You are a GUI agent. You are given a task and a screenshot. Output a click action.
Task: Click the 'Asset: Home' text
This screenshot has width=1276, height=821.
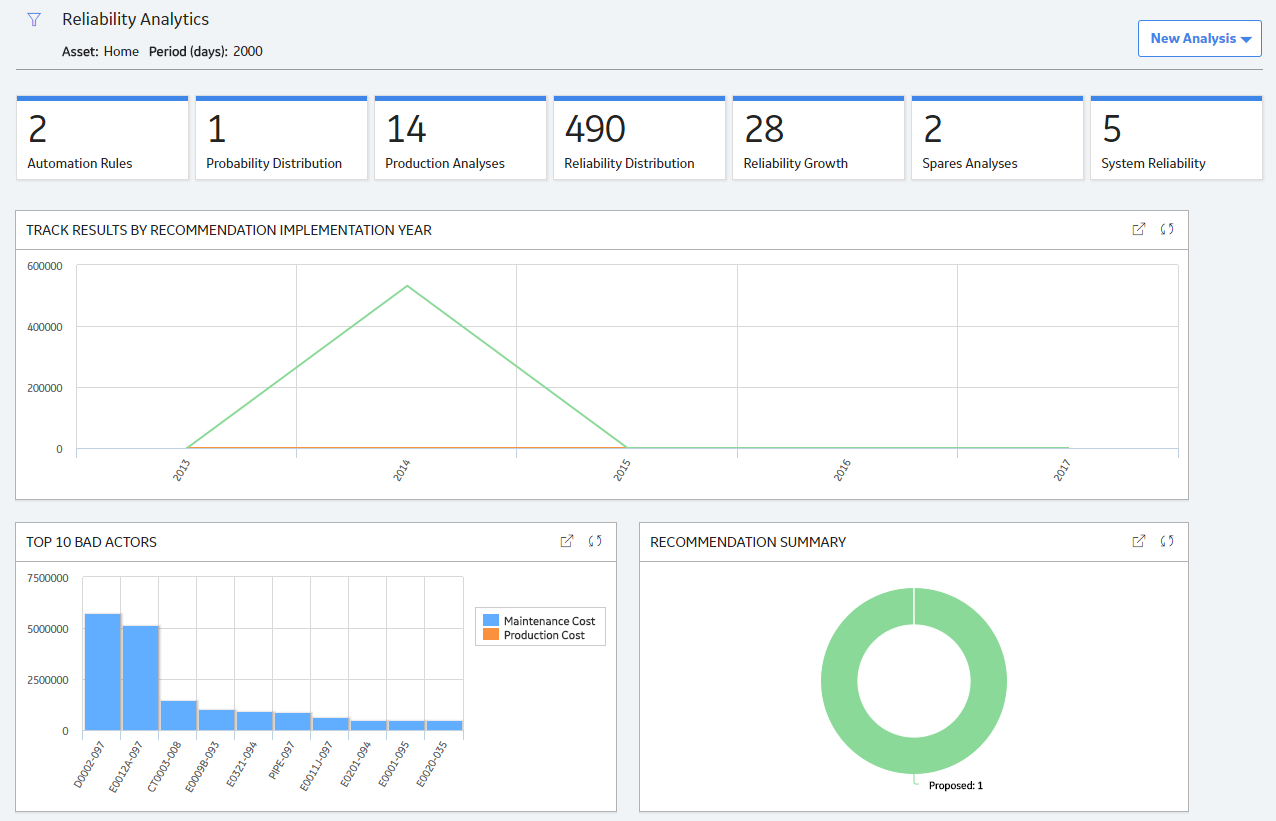(100, 51)
